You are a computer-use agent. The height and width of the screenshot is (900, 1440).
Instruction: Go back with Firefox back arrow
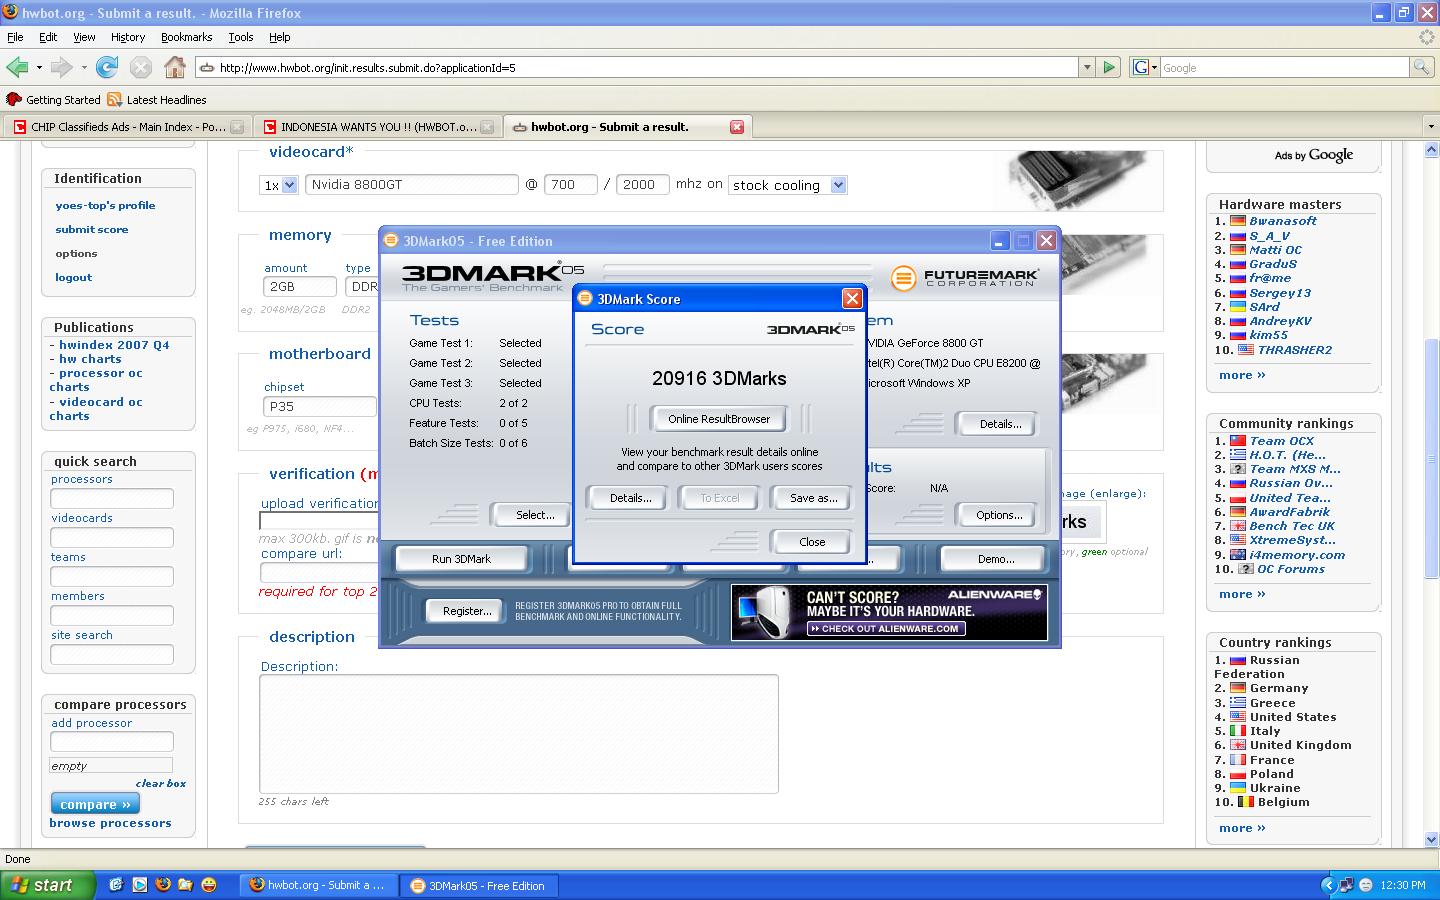(17, 67)
